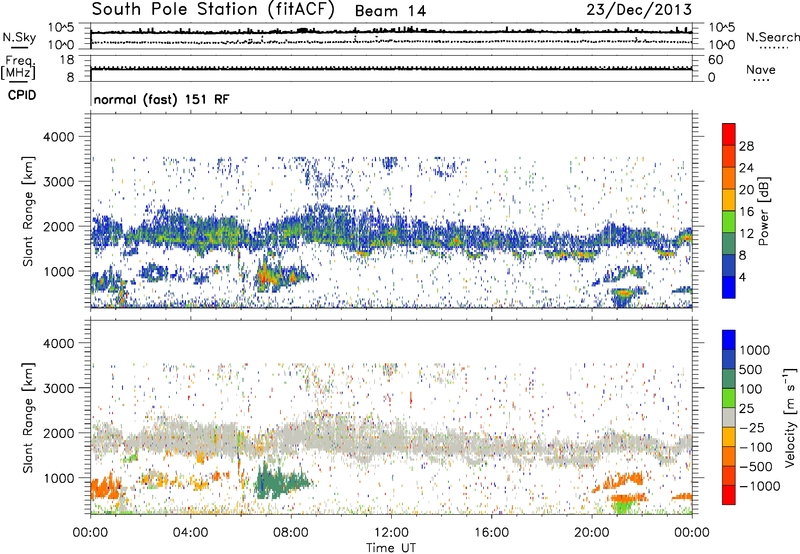Click the 'Velocity [m s-1]' color bar label
800x554 pixels.
click(790, 418)
